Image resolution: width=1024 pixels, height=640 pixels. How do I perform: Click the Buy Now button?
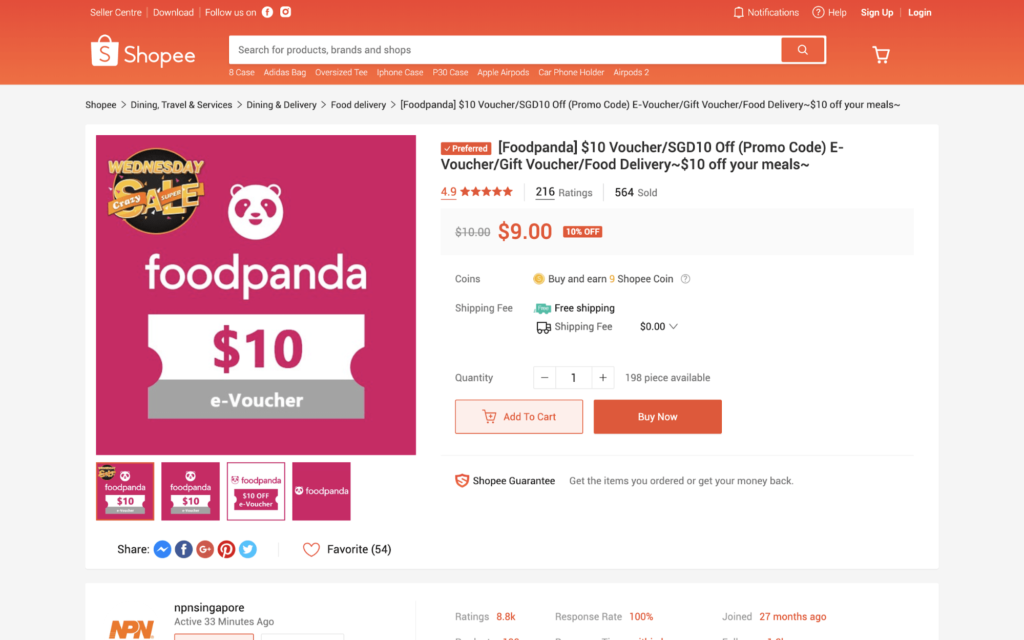coord(657,417)
